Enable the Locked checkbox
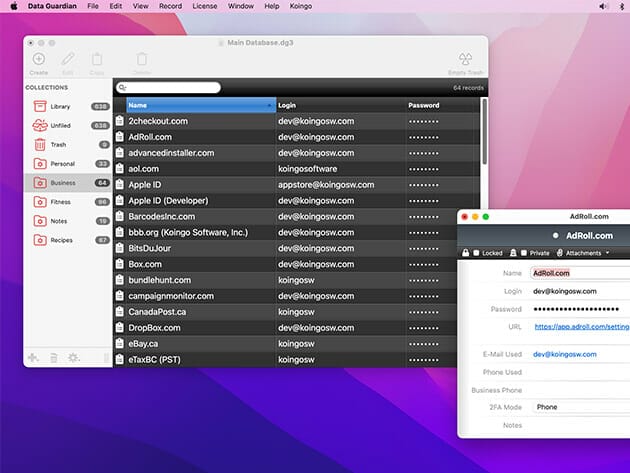The width and height of the screenshot is (630, 473). coord(477,253)
